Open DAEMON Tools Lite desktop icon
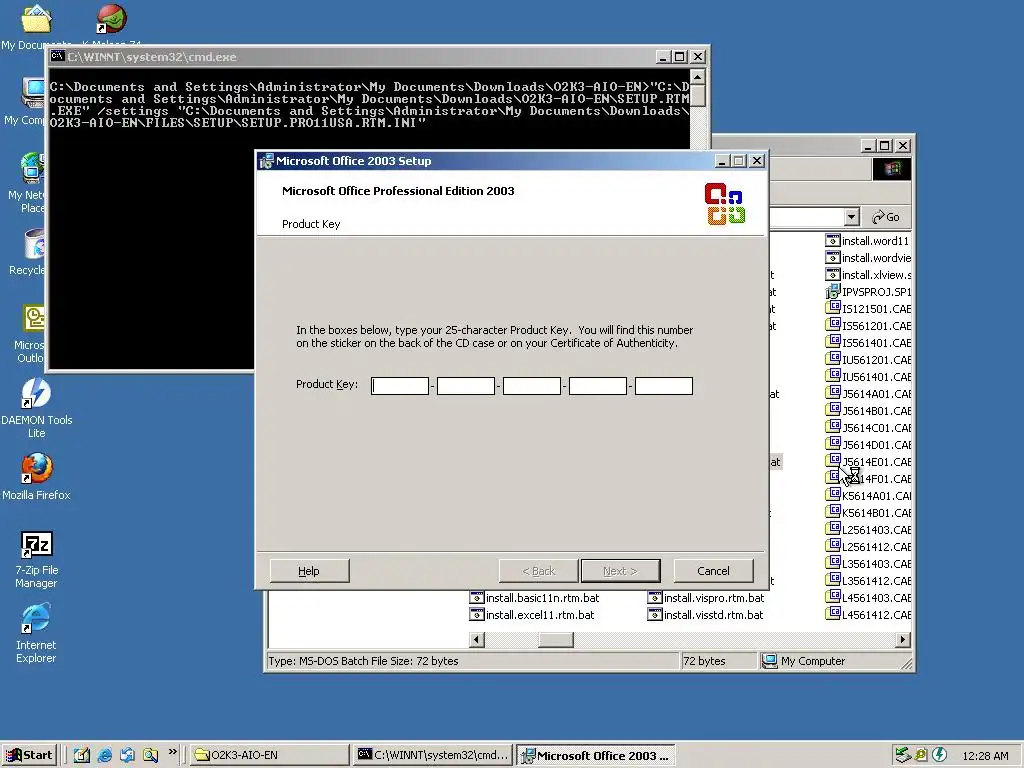This screenshot has width=1024, height=768. click(36, 408)
